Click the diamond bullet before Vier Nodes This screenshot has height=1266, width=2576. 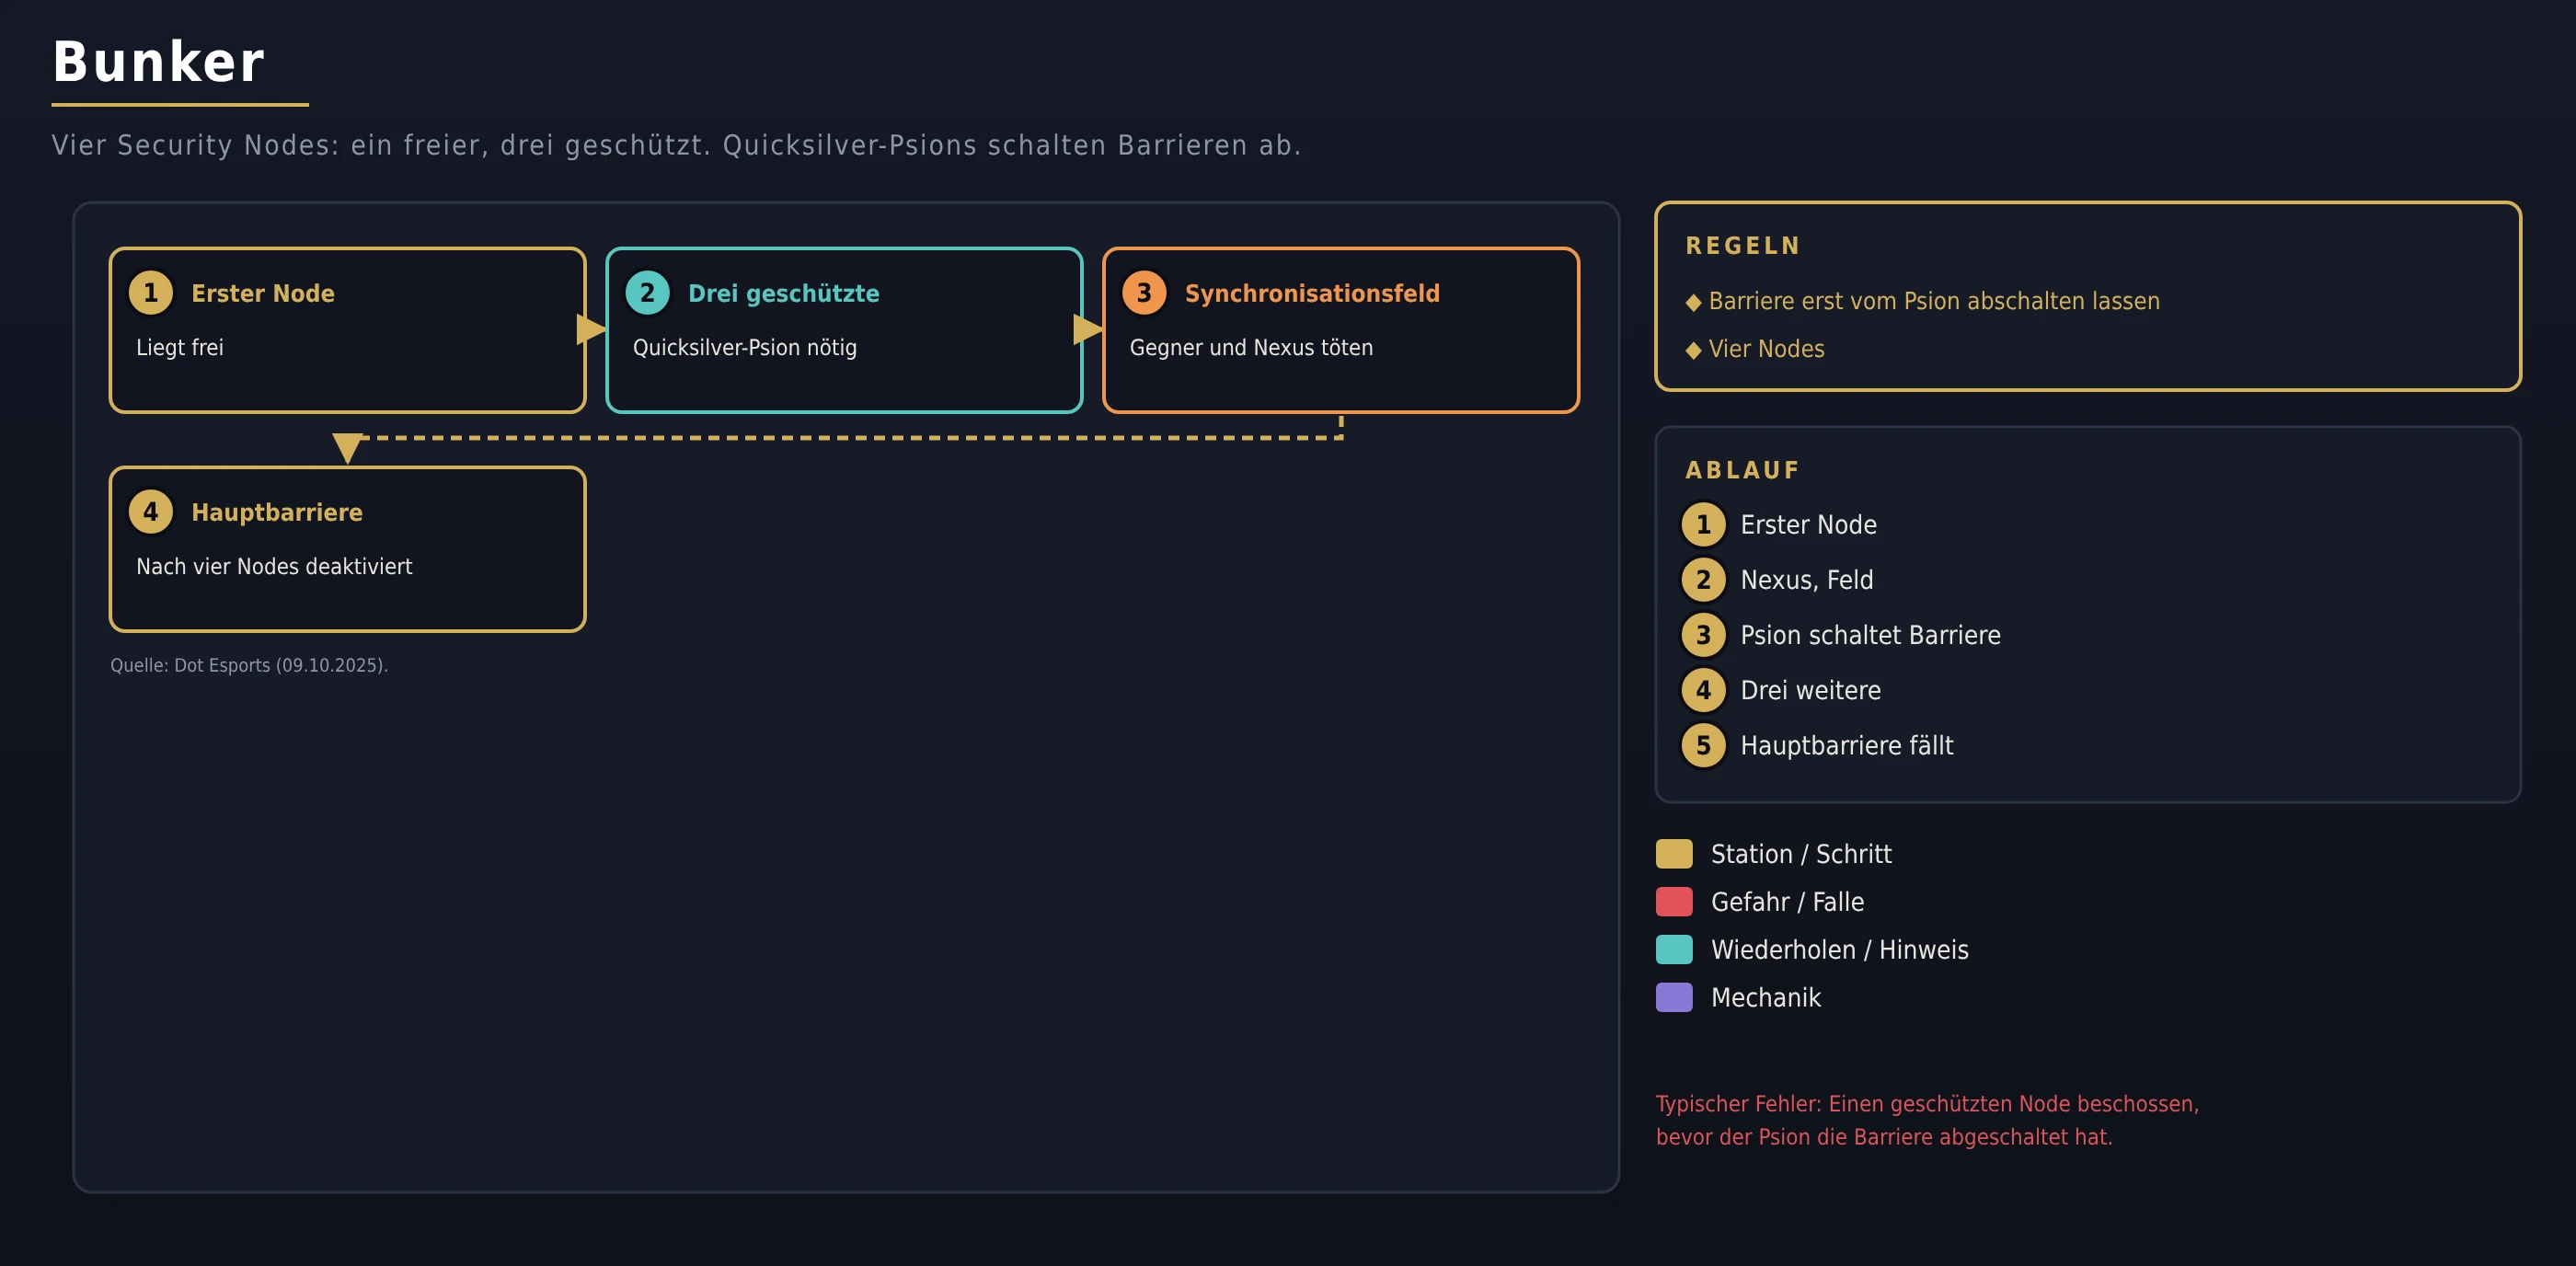pyautogui.click(x=1693, y=350)
